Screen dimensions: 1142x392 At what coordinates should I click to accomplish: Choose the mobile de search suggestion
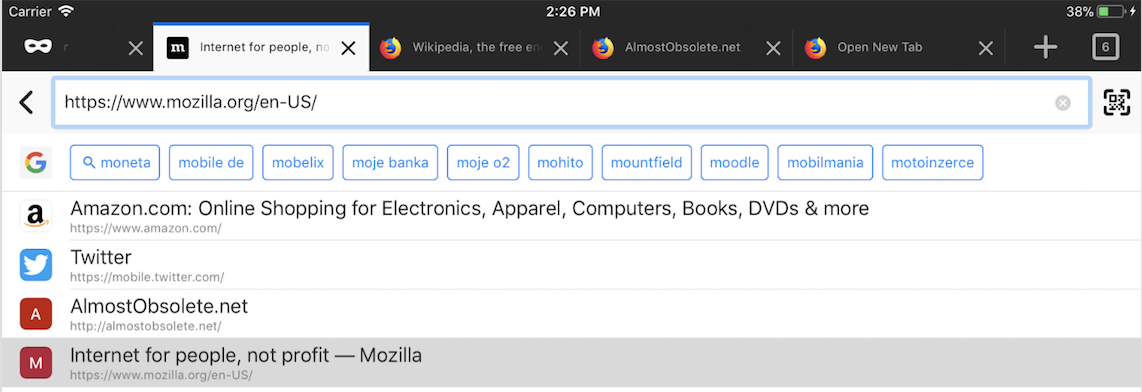[211, 162]
